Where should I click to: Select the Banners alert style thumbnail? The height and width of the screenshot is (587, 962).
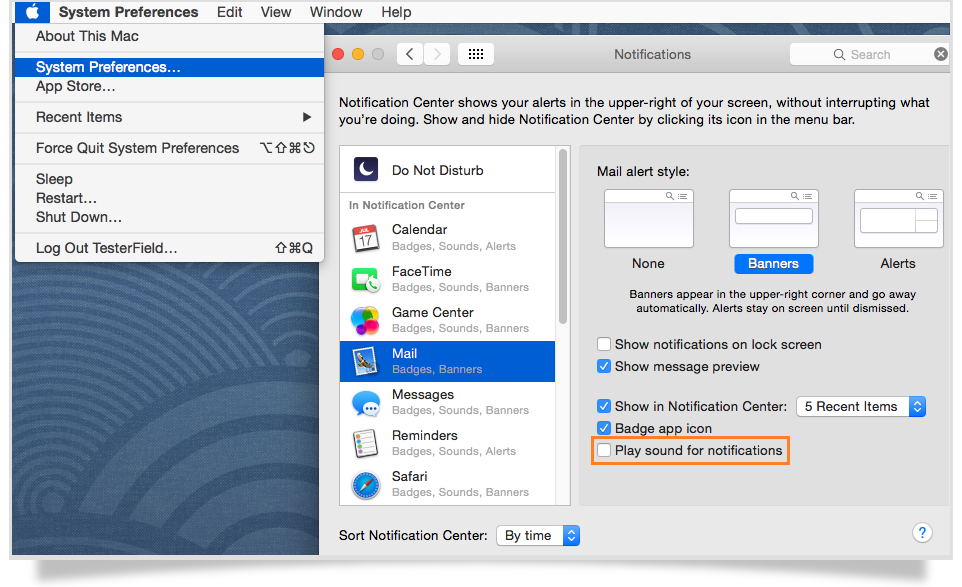pyautogui.click(x=774, y=218)
